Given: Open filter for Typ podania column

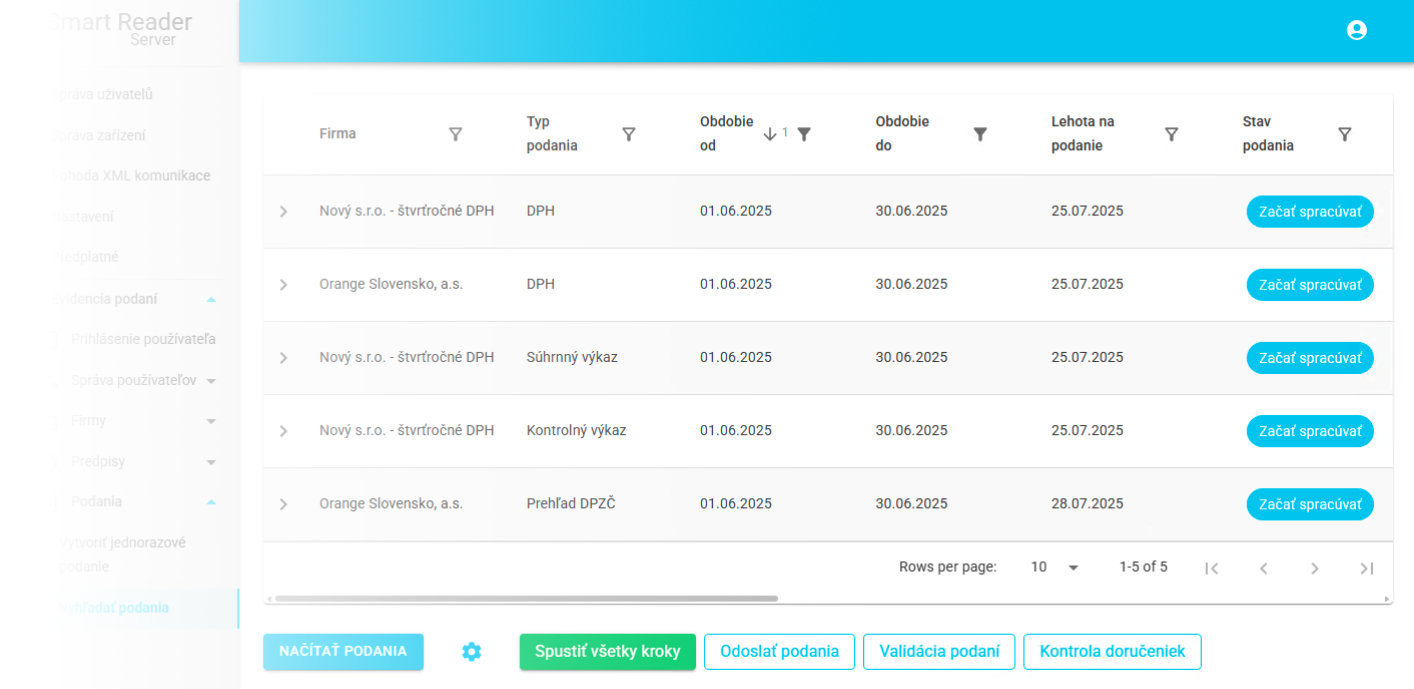Looking at the screenshot, I should [628, 134].
